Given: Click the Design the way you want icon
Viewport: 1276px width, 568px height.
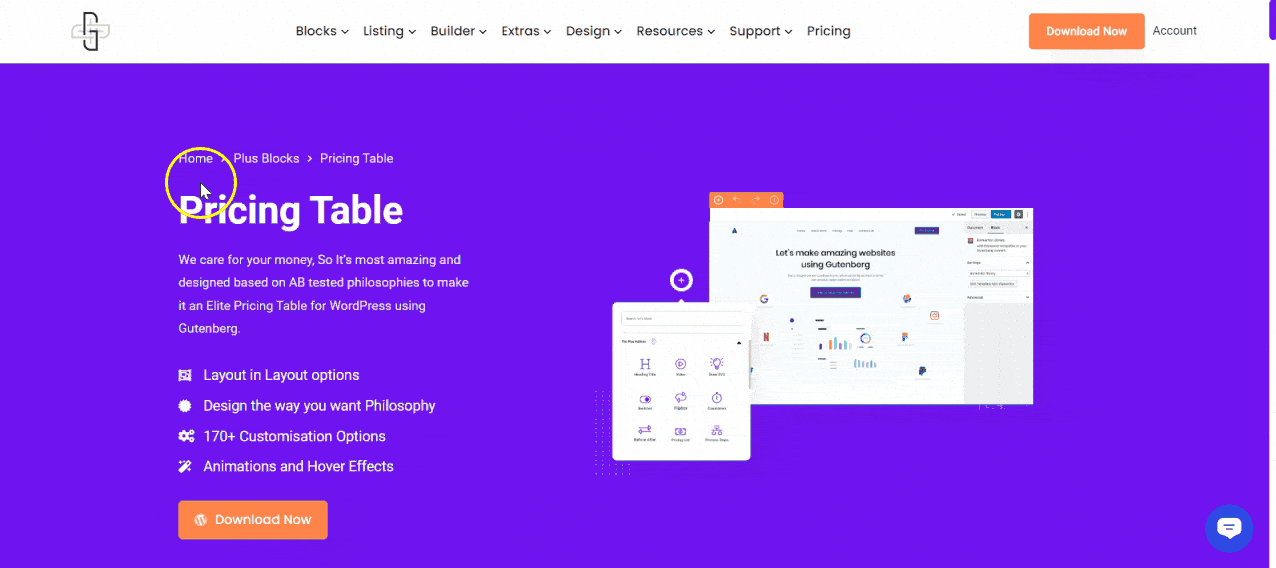Looking at the screenshot, I should (x=185, y=406).
